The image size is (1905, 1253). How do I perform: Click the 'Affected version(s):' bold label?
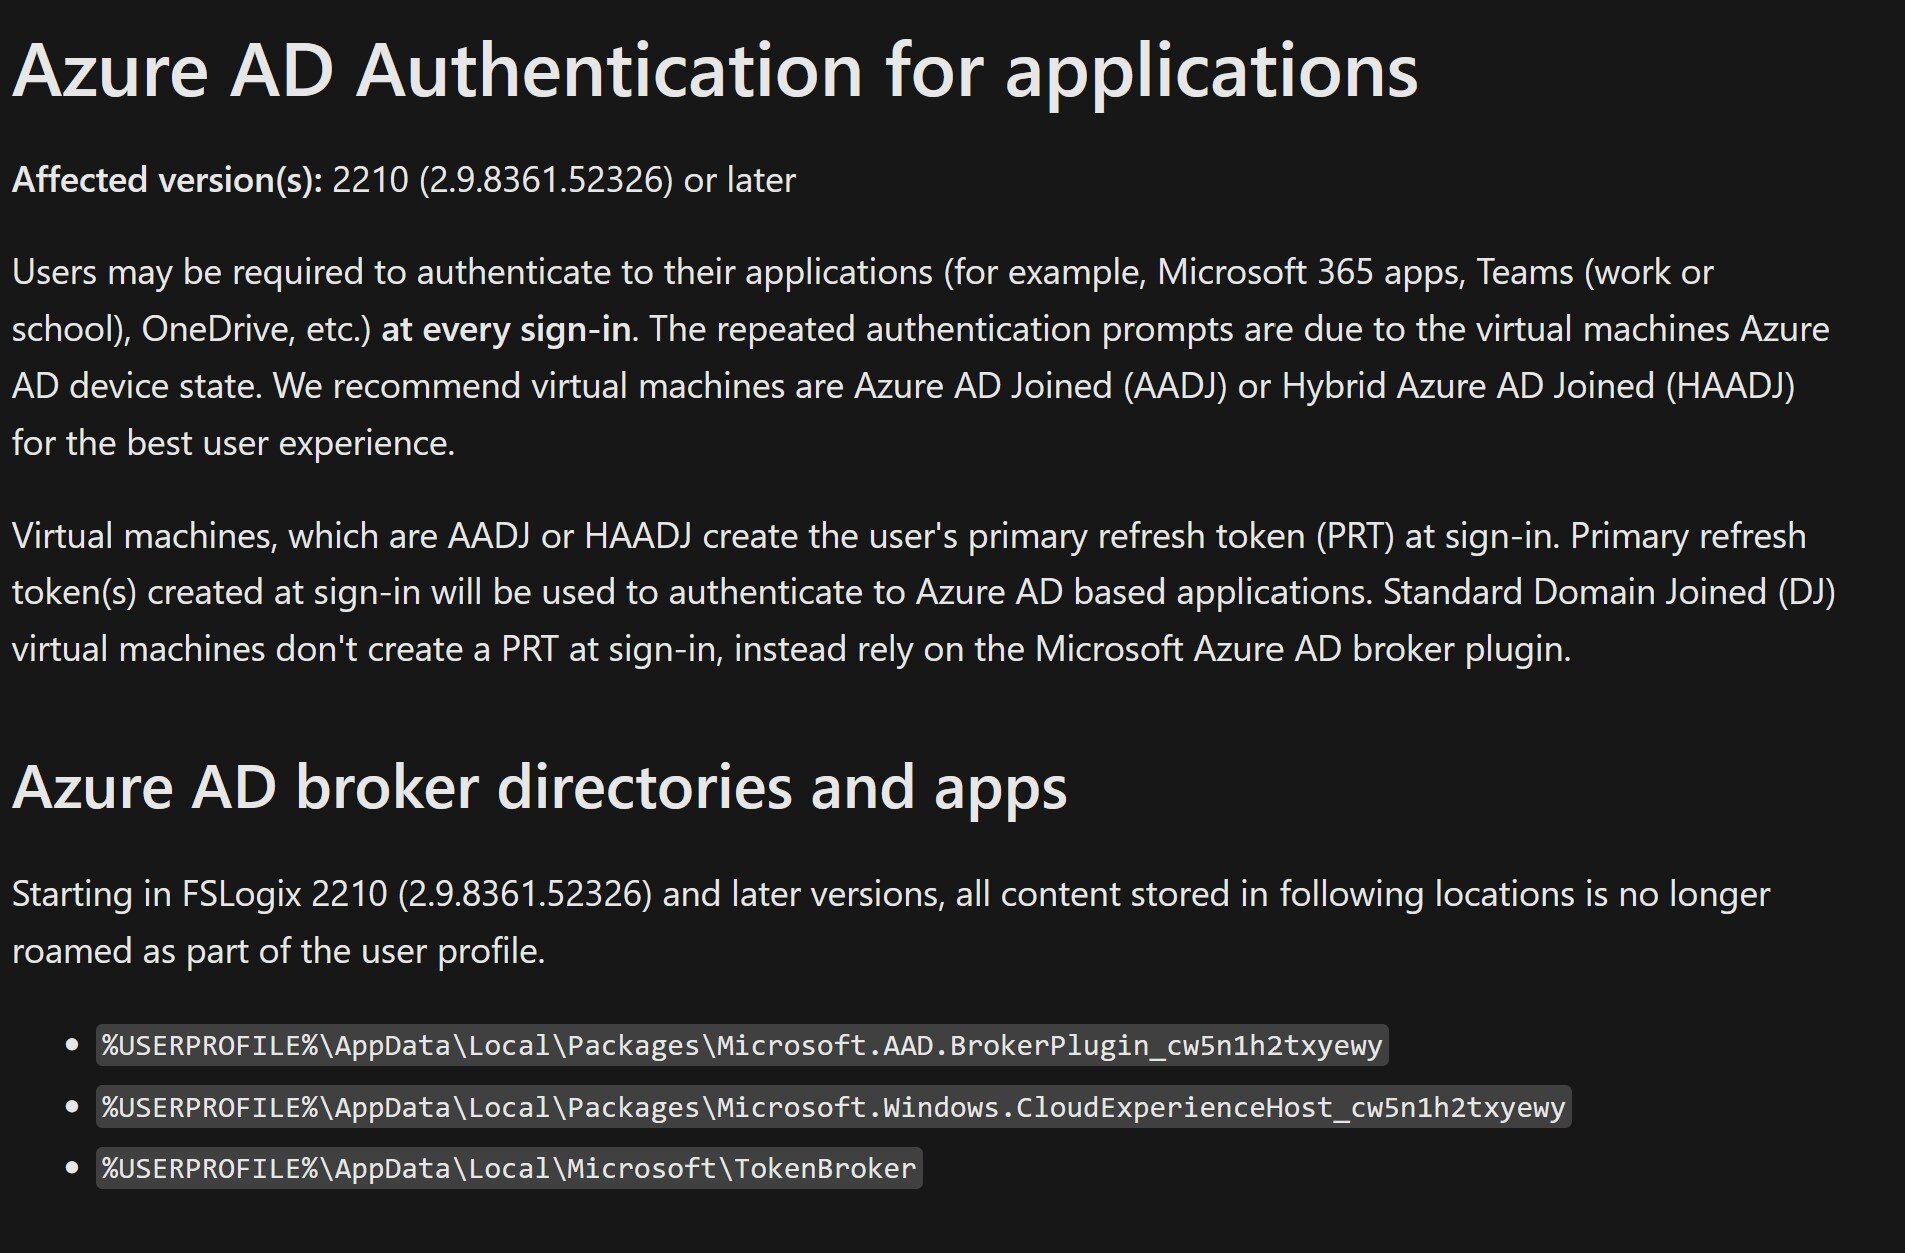point(167,180)
